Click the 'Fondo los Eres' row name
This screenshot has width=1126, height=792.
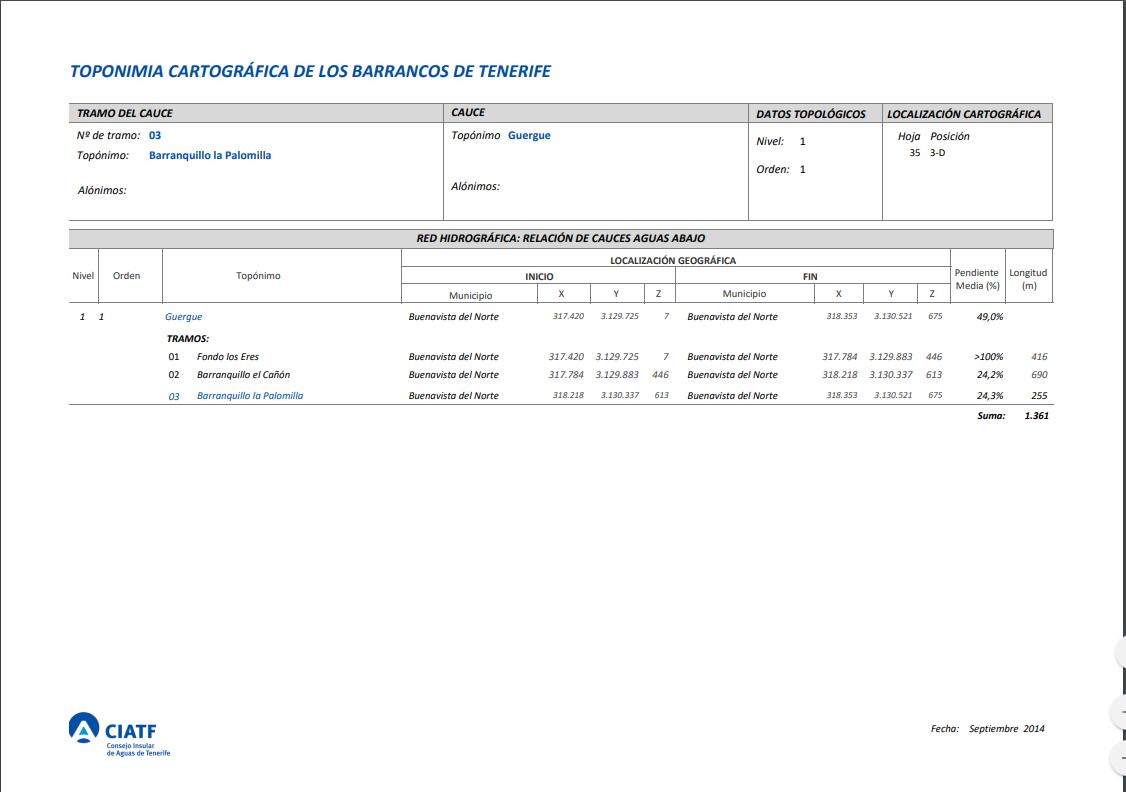click(228, 357)
